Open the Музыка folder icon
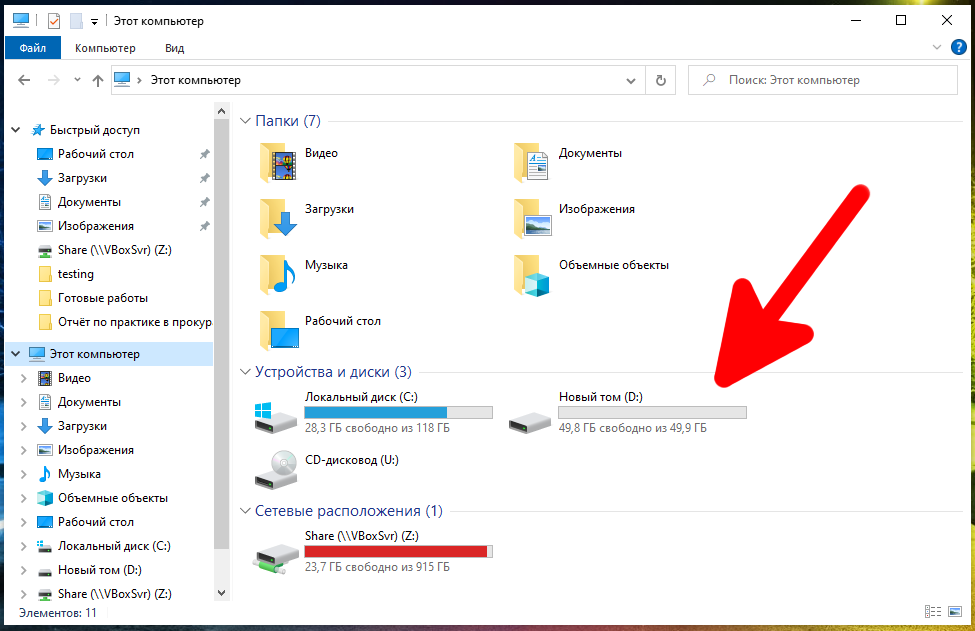This screenshot has height=631, width=975. click(278, 273)
